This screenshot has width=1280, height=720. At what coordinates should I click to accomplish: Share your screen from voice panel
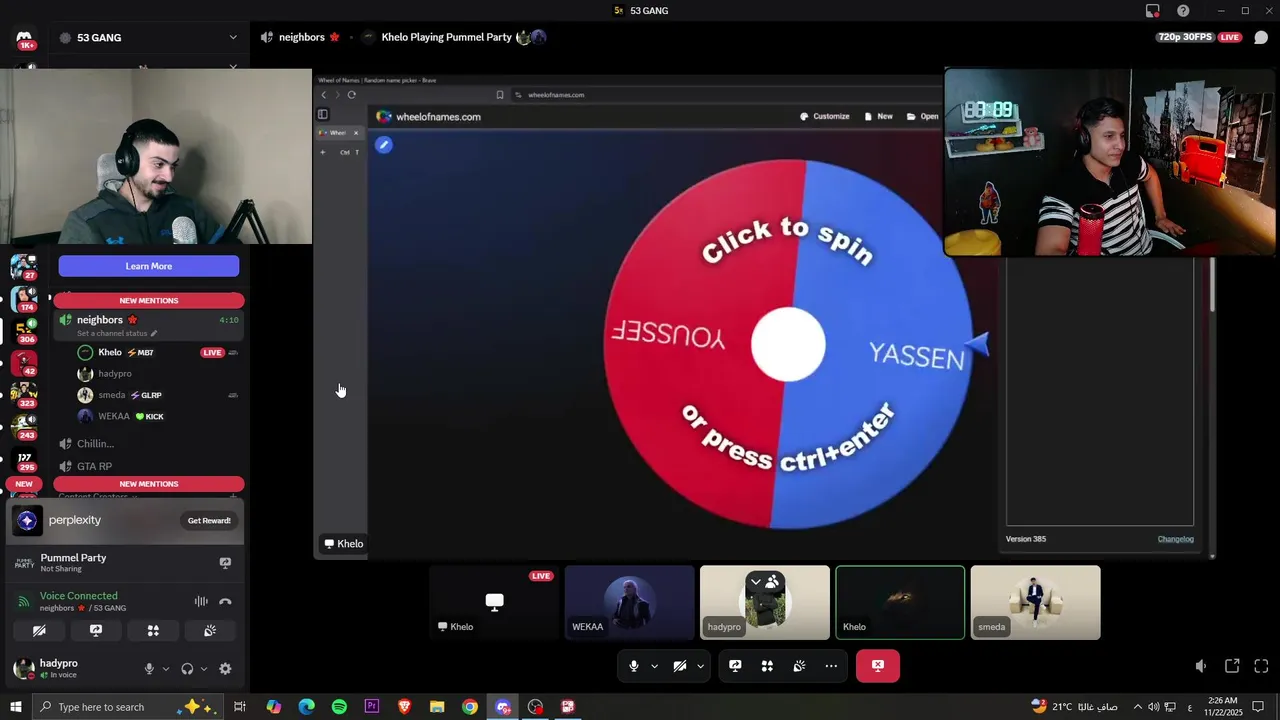[x=96, y=631]
